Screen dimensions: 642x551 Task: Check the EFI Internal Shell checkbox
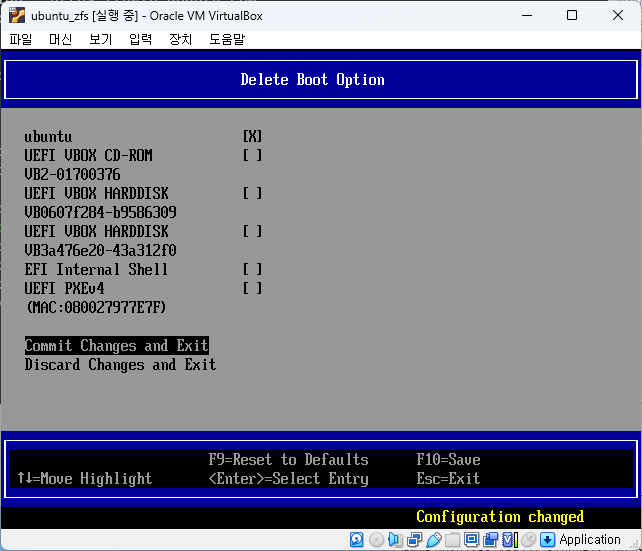[252, 270]
